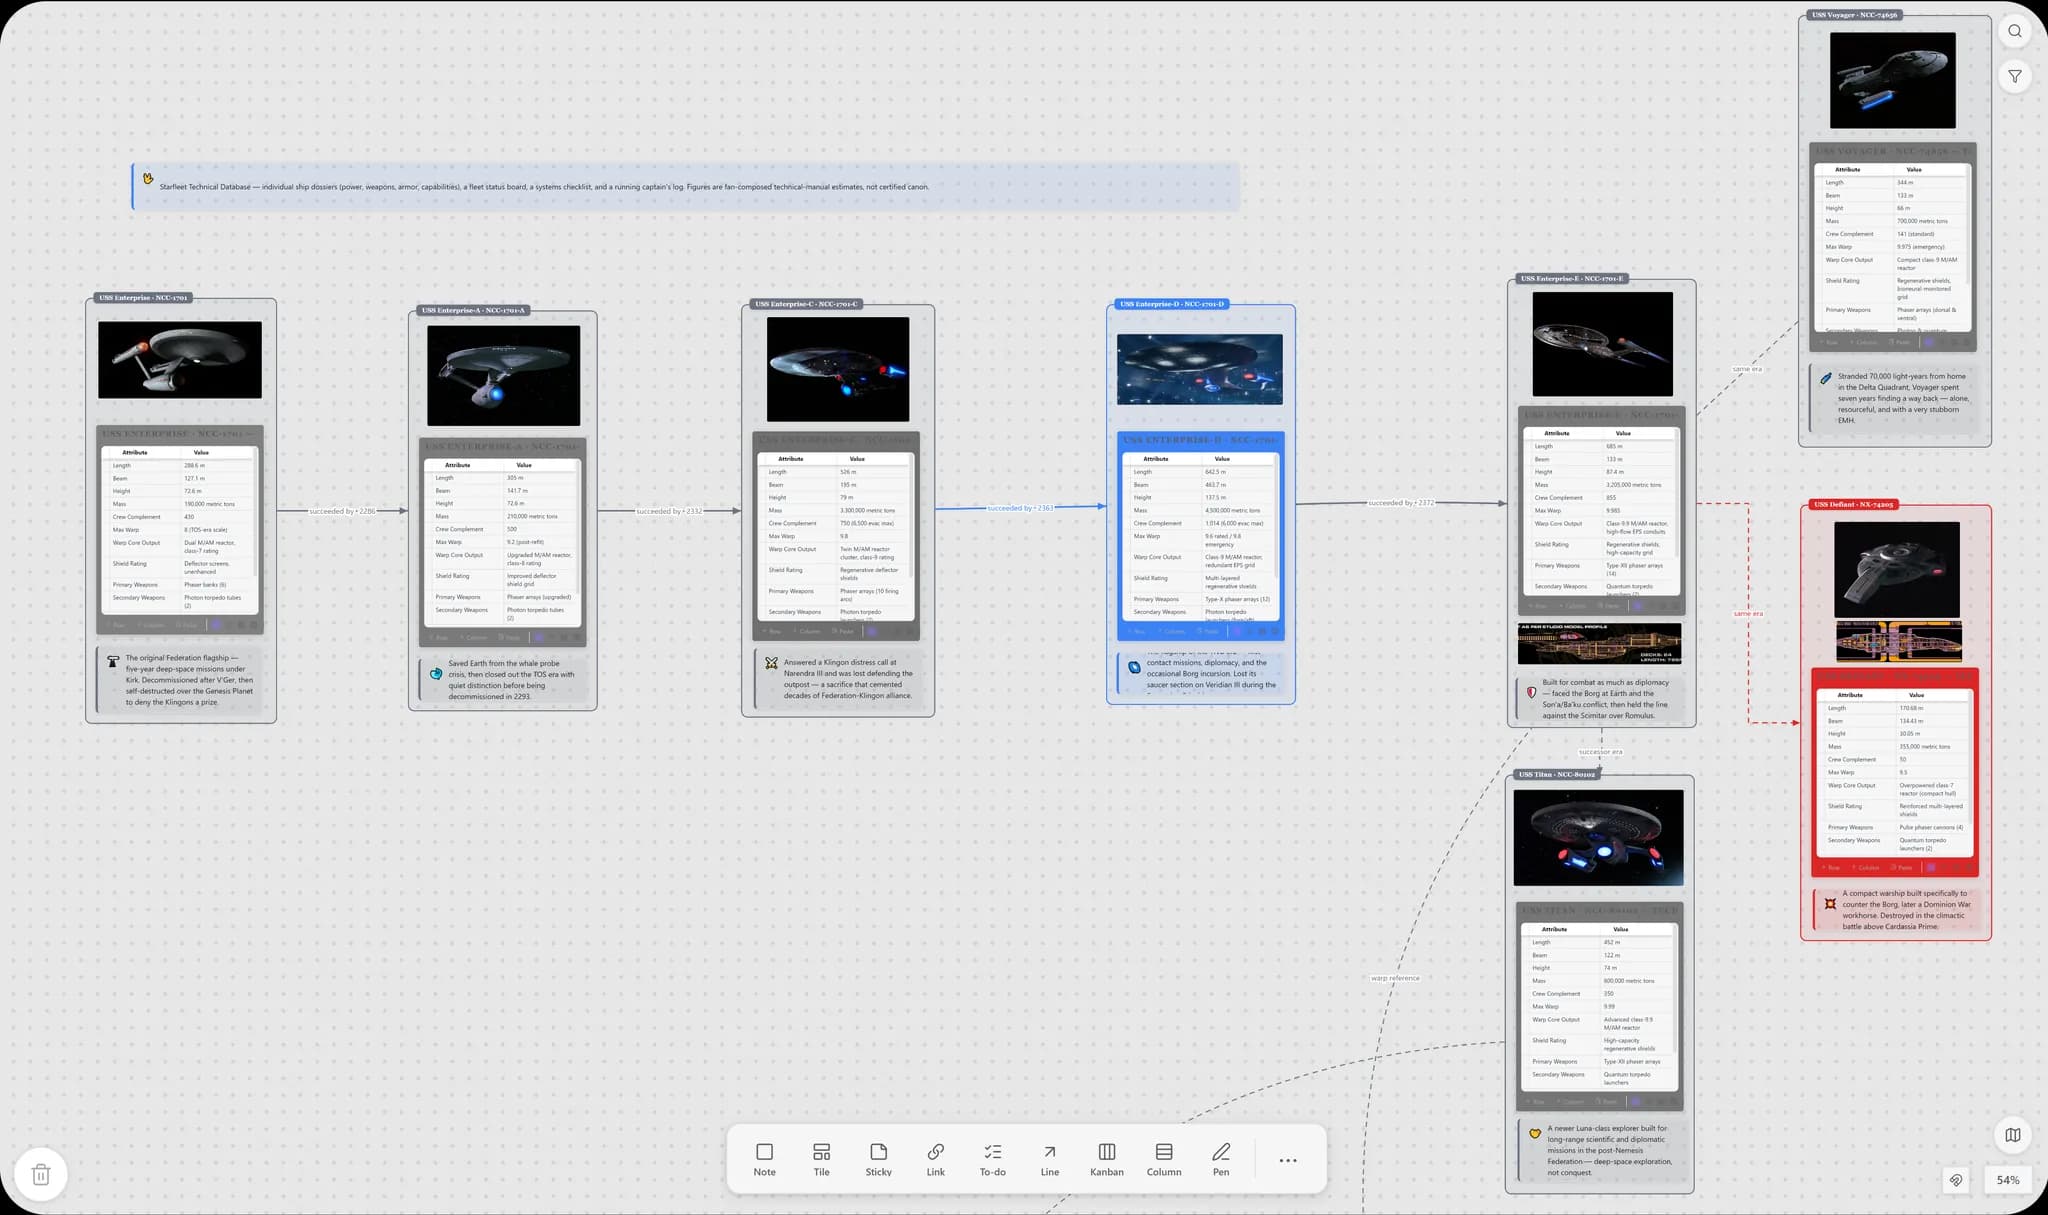Click the 'succeeded by • 2286' connector label
Viewport: 2048px width, 1215px height.
[342, 511]
